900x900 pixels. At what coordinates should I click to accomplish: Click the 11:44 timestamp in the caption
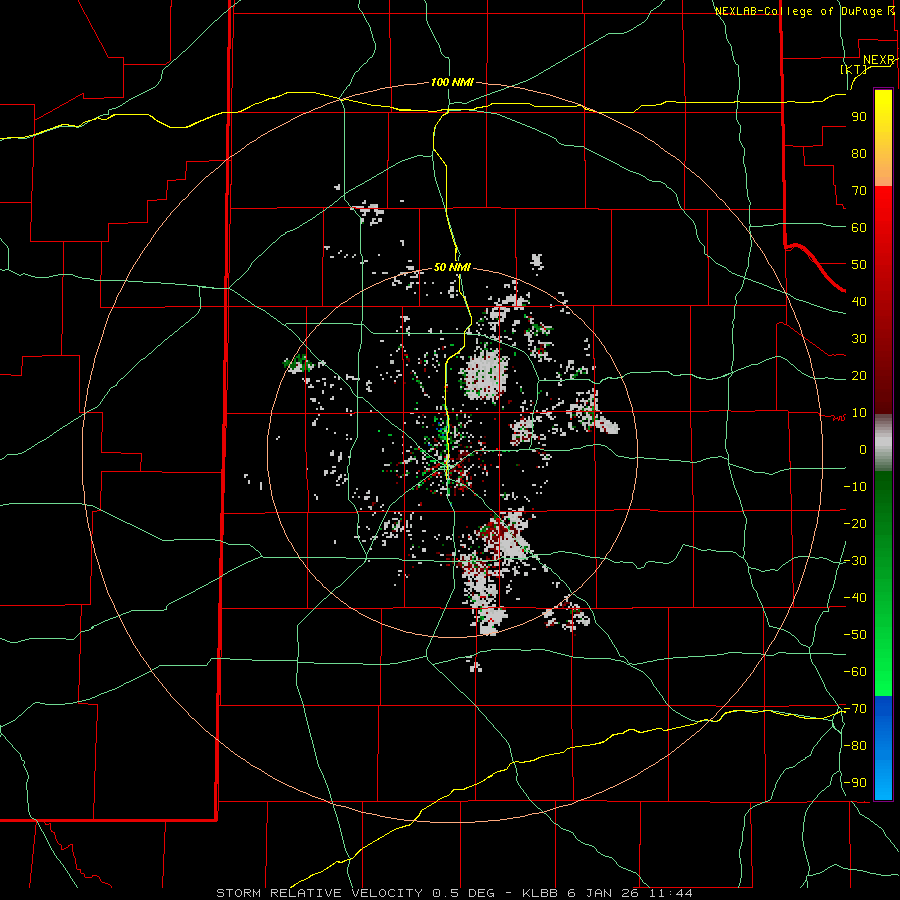coord(671,893)
